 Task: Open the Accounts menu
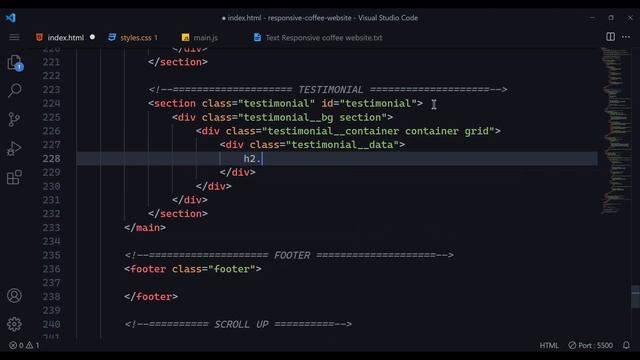point(14,296)
